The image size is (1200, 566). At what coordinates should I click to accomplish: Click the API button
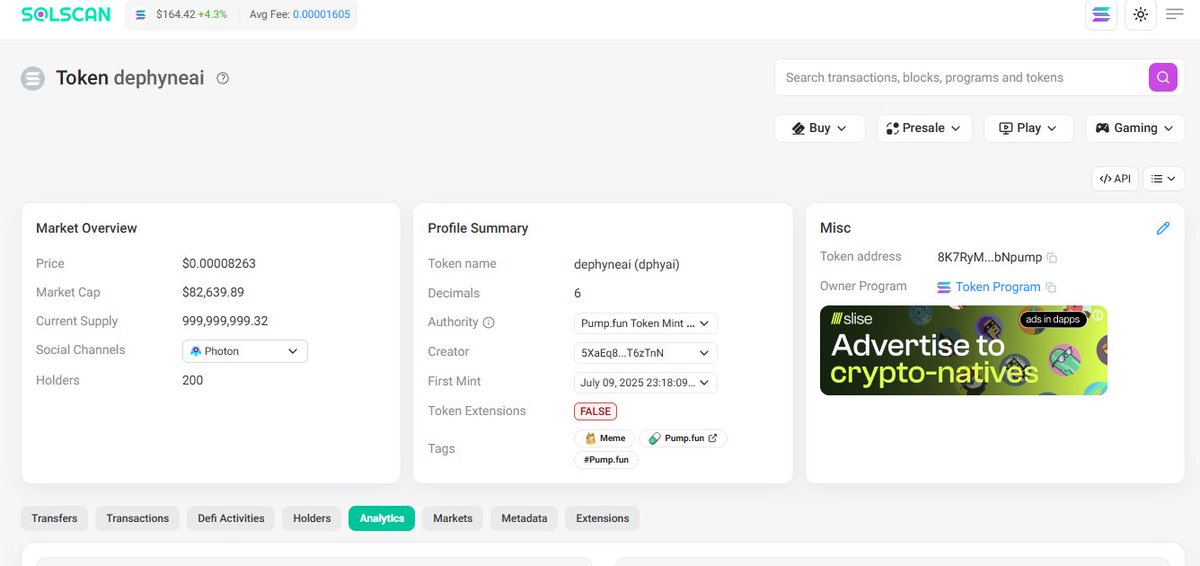[1115, 179]
